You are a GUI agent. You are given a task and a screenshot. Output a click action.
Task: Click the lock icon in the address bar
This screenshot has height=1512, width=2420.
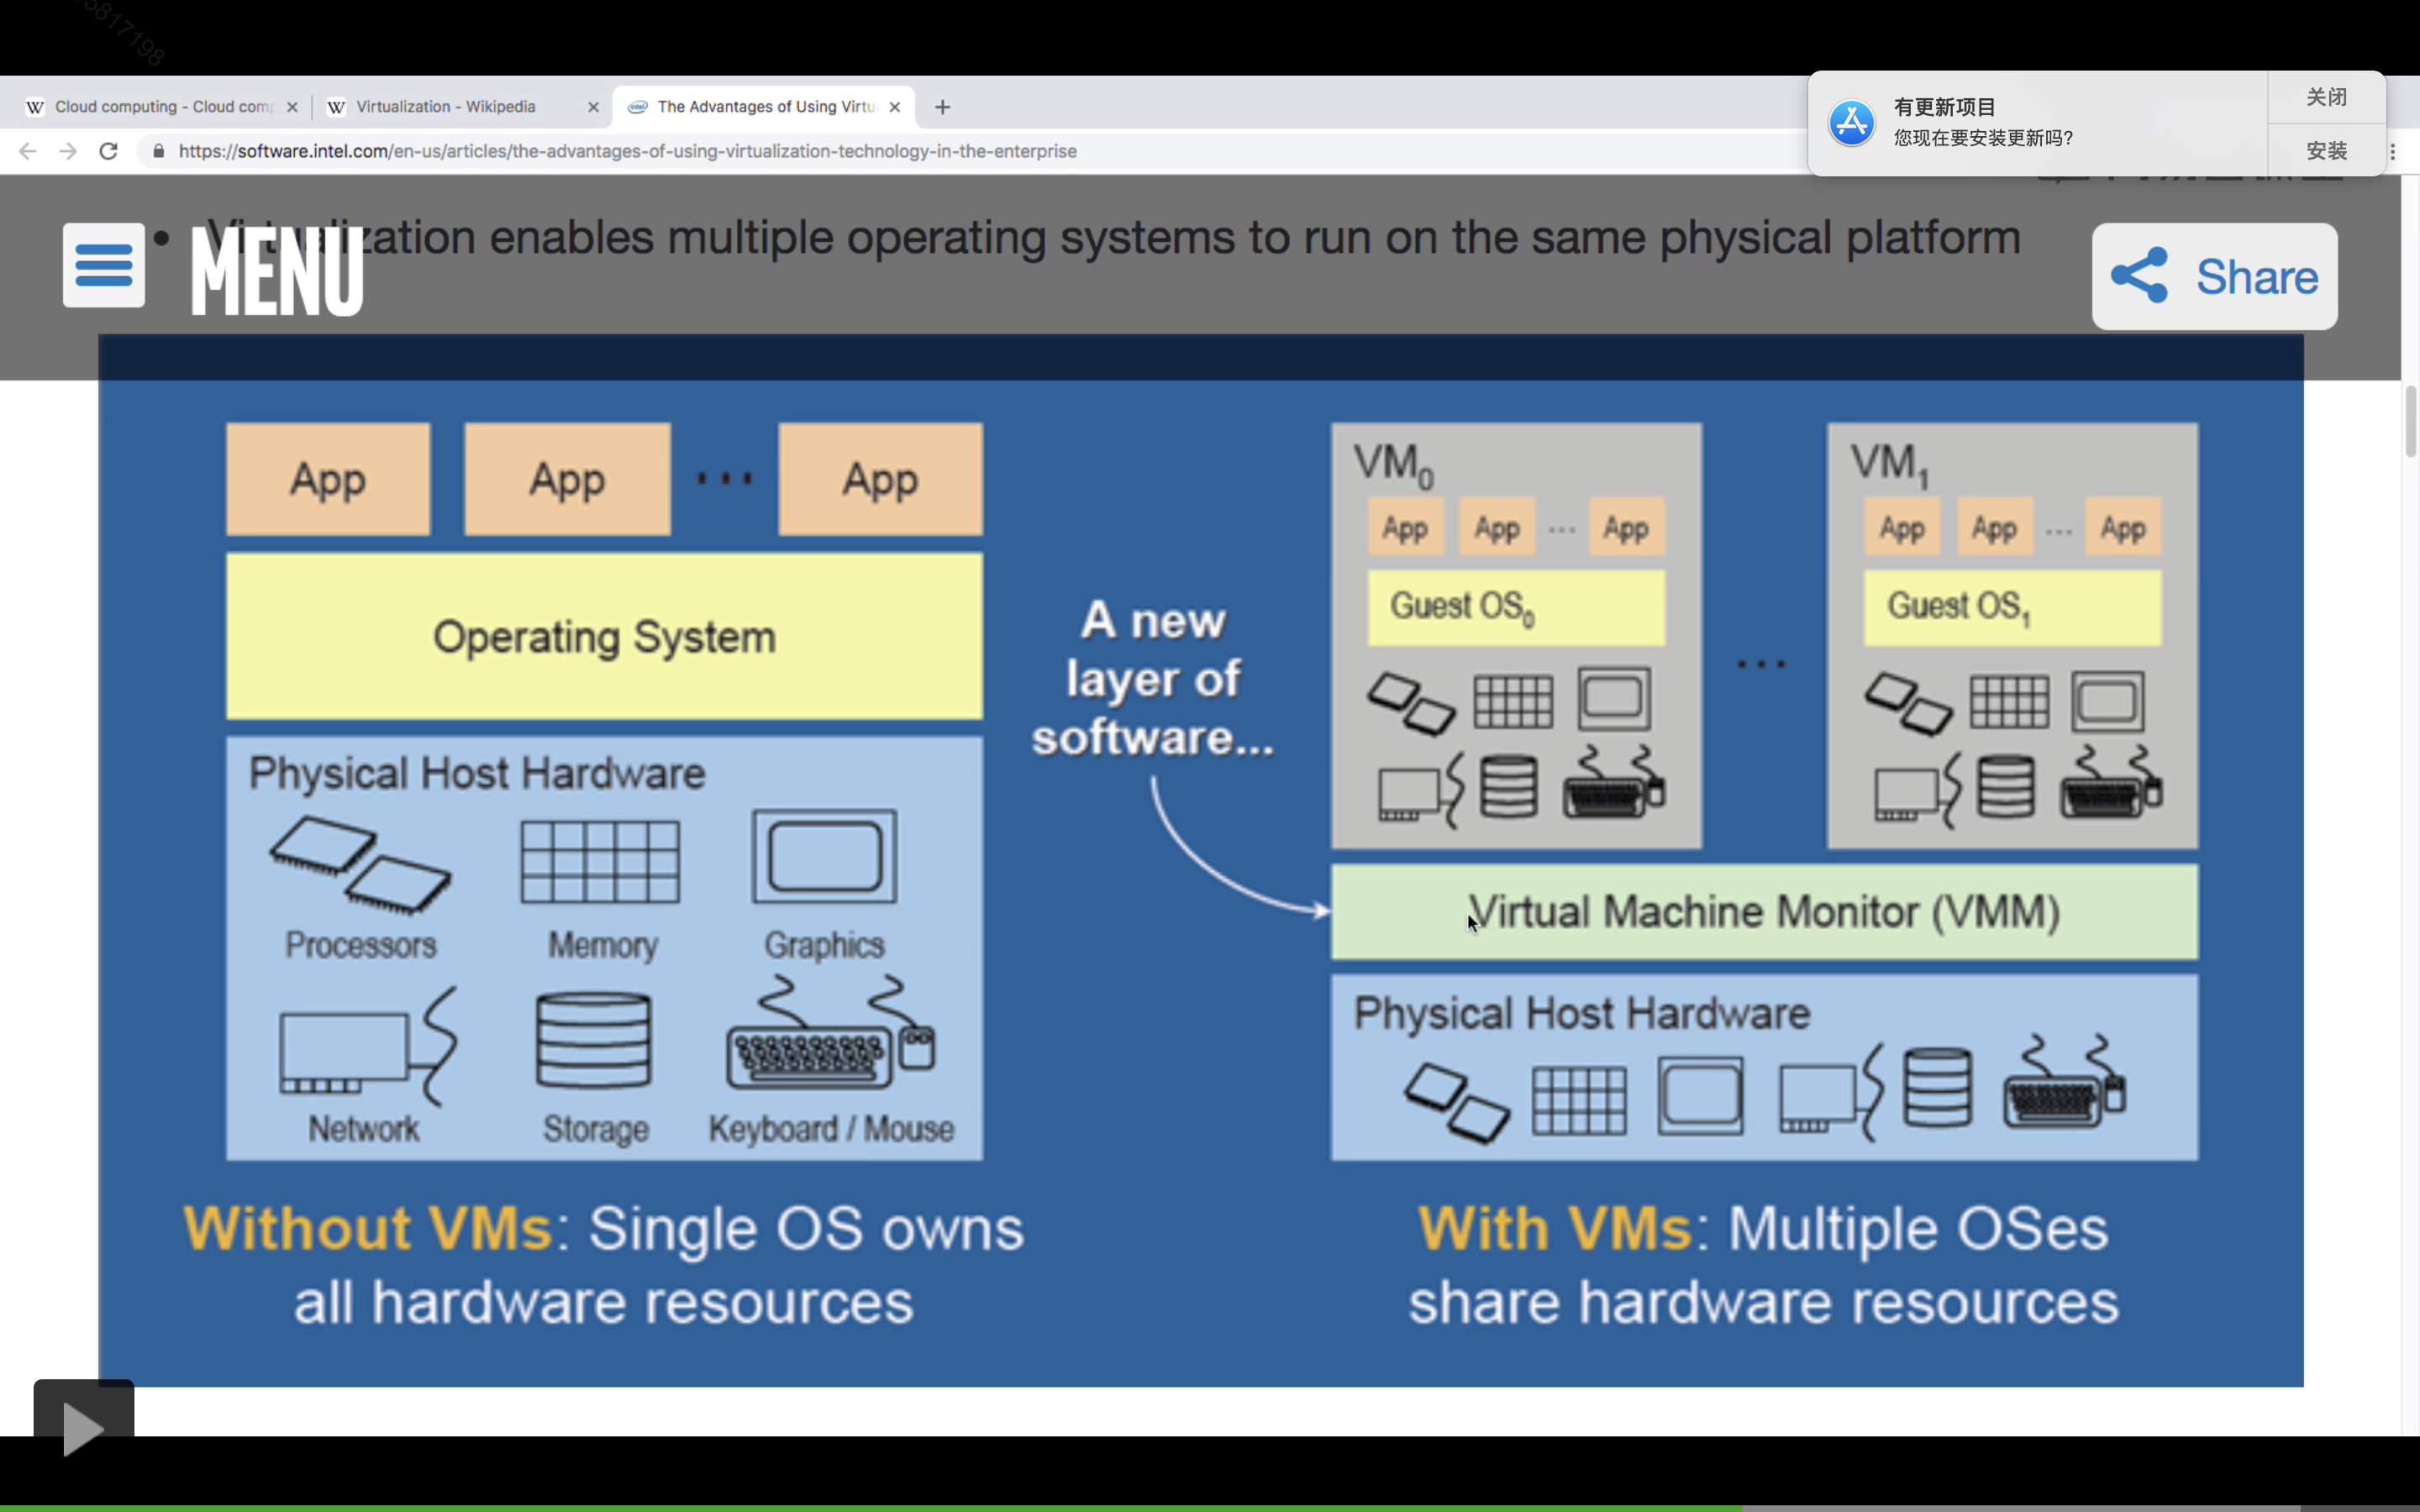click(x=158, y=151)
